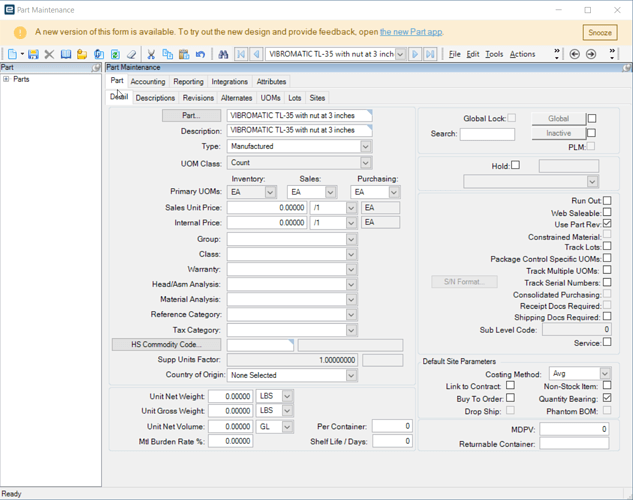This screenshot has width=633, height=500.
Task: Click the Delete (X) toolbar icon
Action: [x=49, y=54]
